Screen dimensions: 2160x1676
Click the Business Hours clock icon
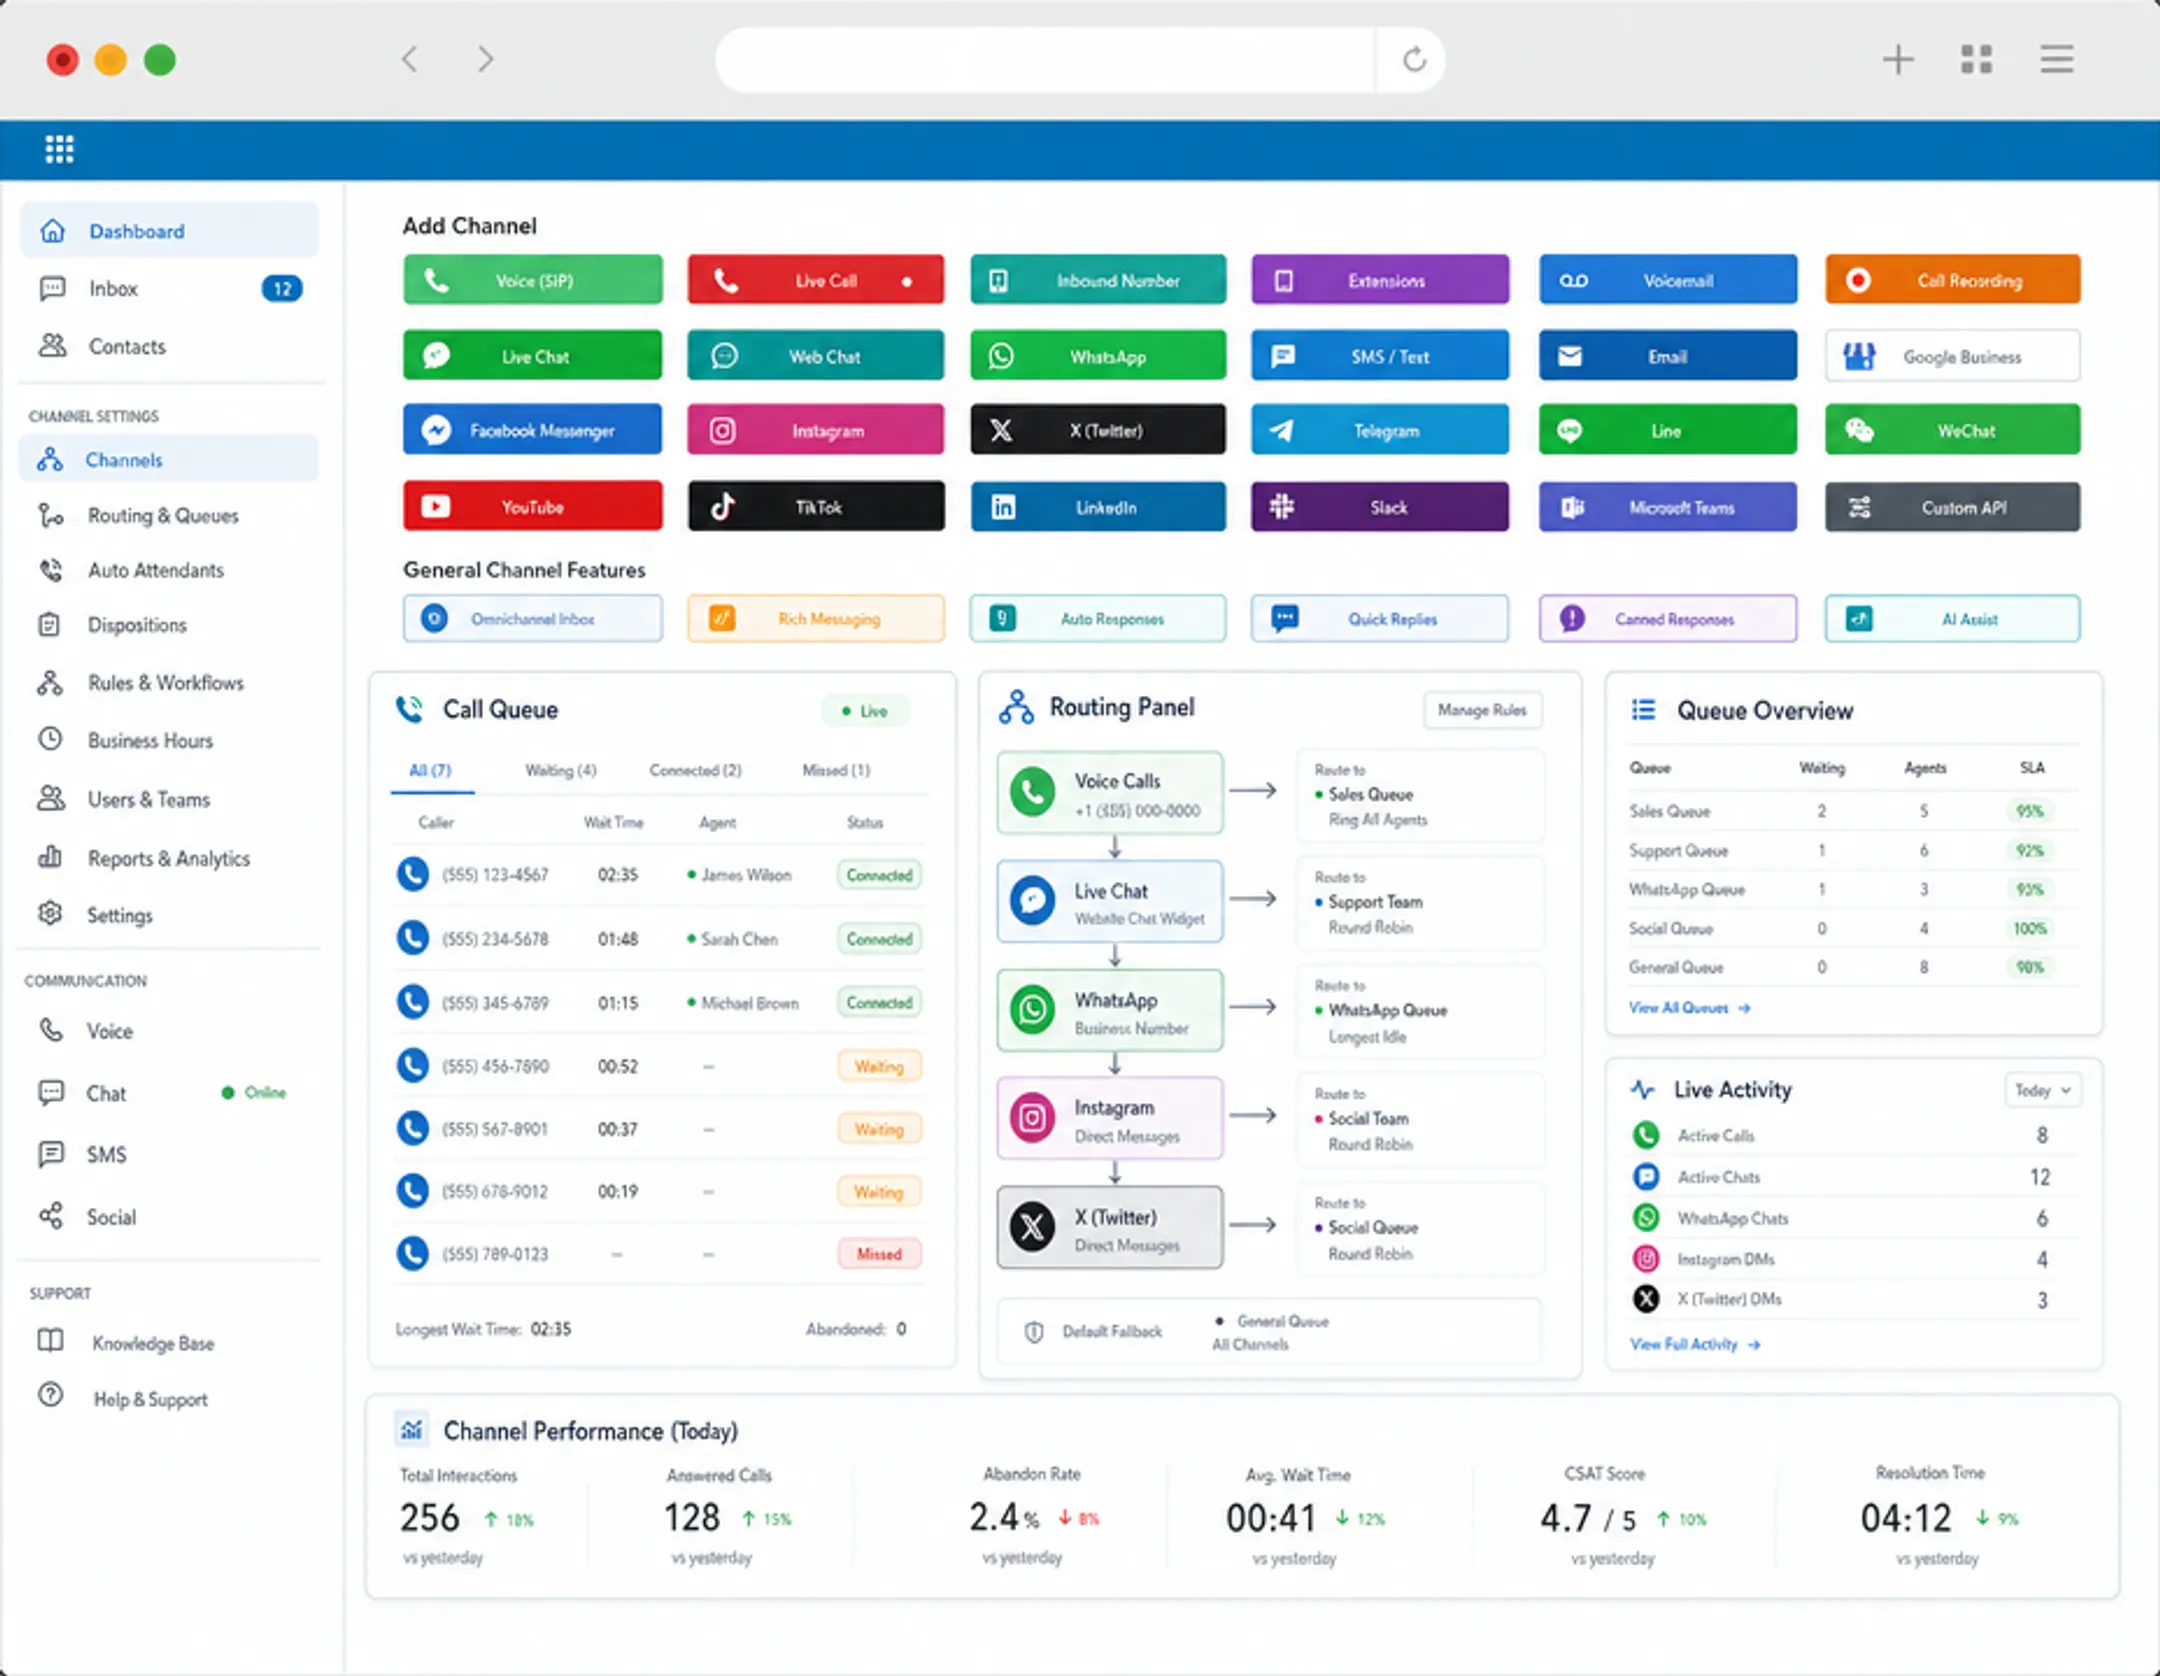50,739
